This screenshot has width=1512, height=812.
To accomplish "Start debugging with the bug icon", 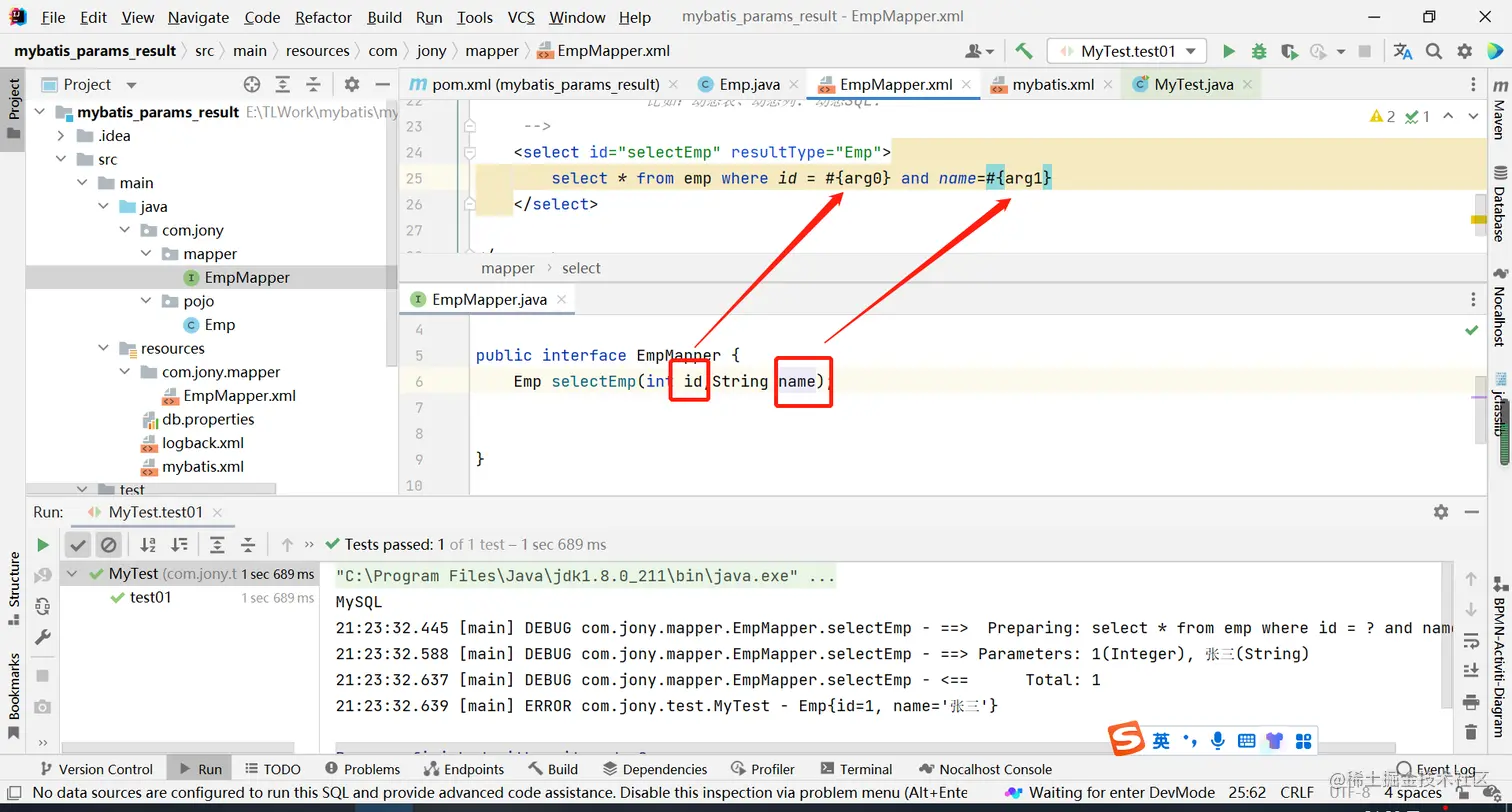I will [x=1259, y=51].
